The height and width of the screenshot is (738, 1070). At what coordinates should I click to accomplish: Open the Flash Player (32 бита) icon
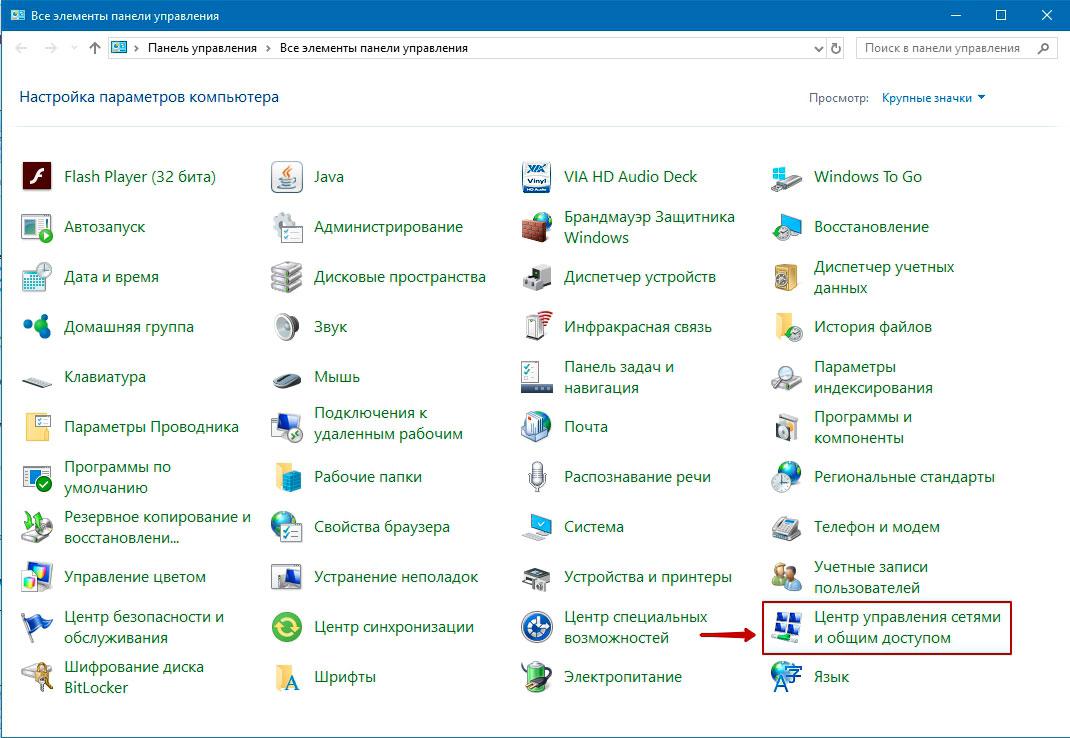(37, 177)
